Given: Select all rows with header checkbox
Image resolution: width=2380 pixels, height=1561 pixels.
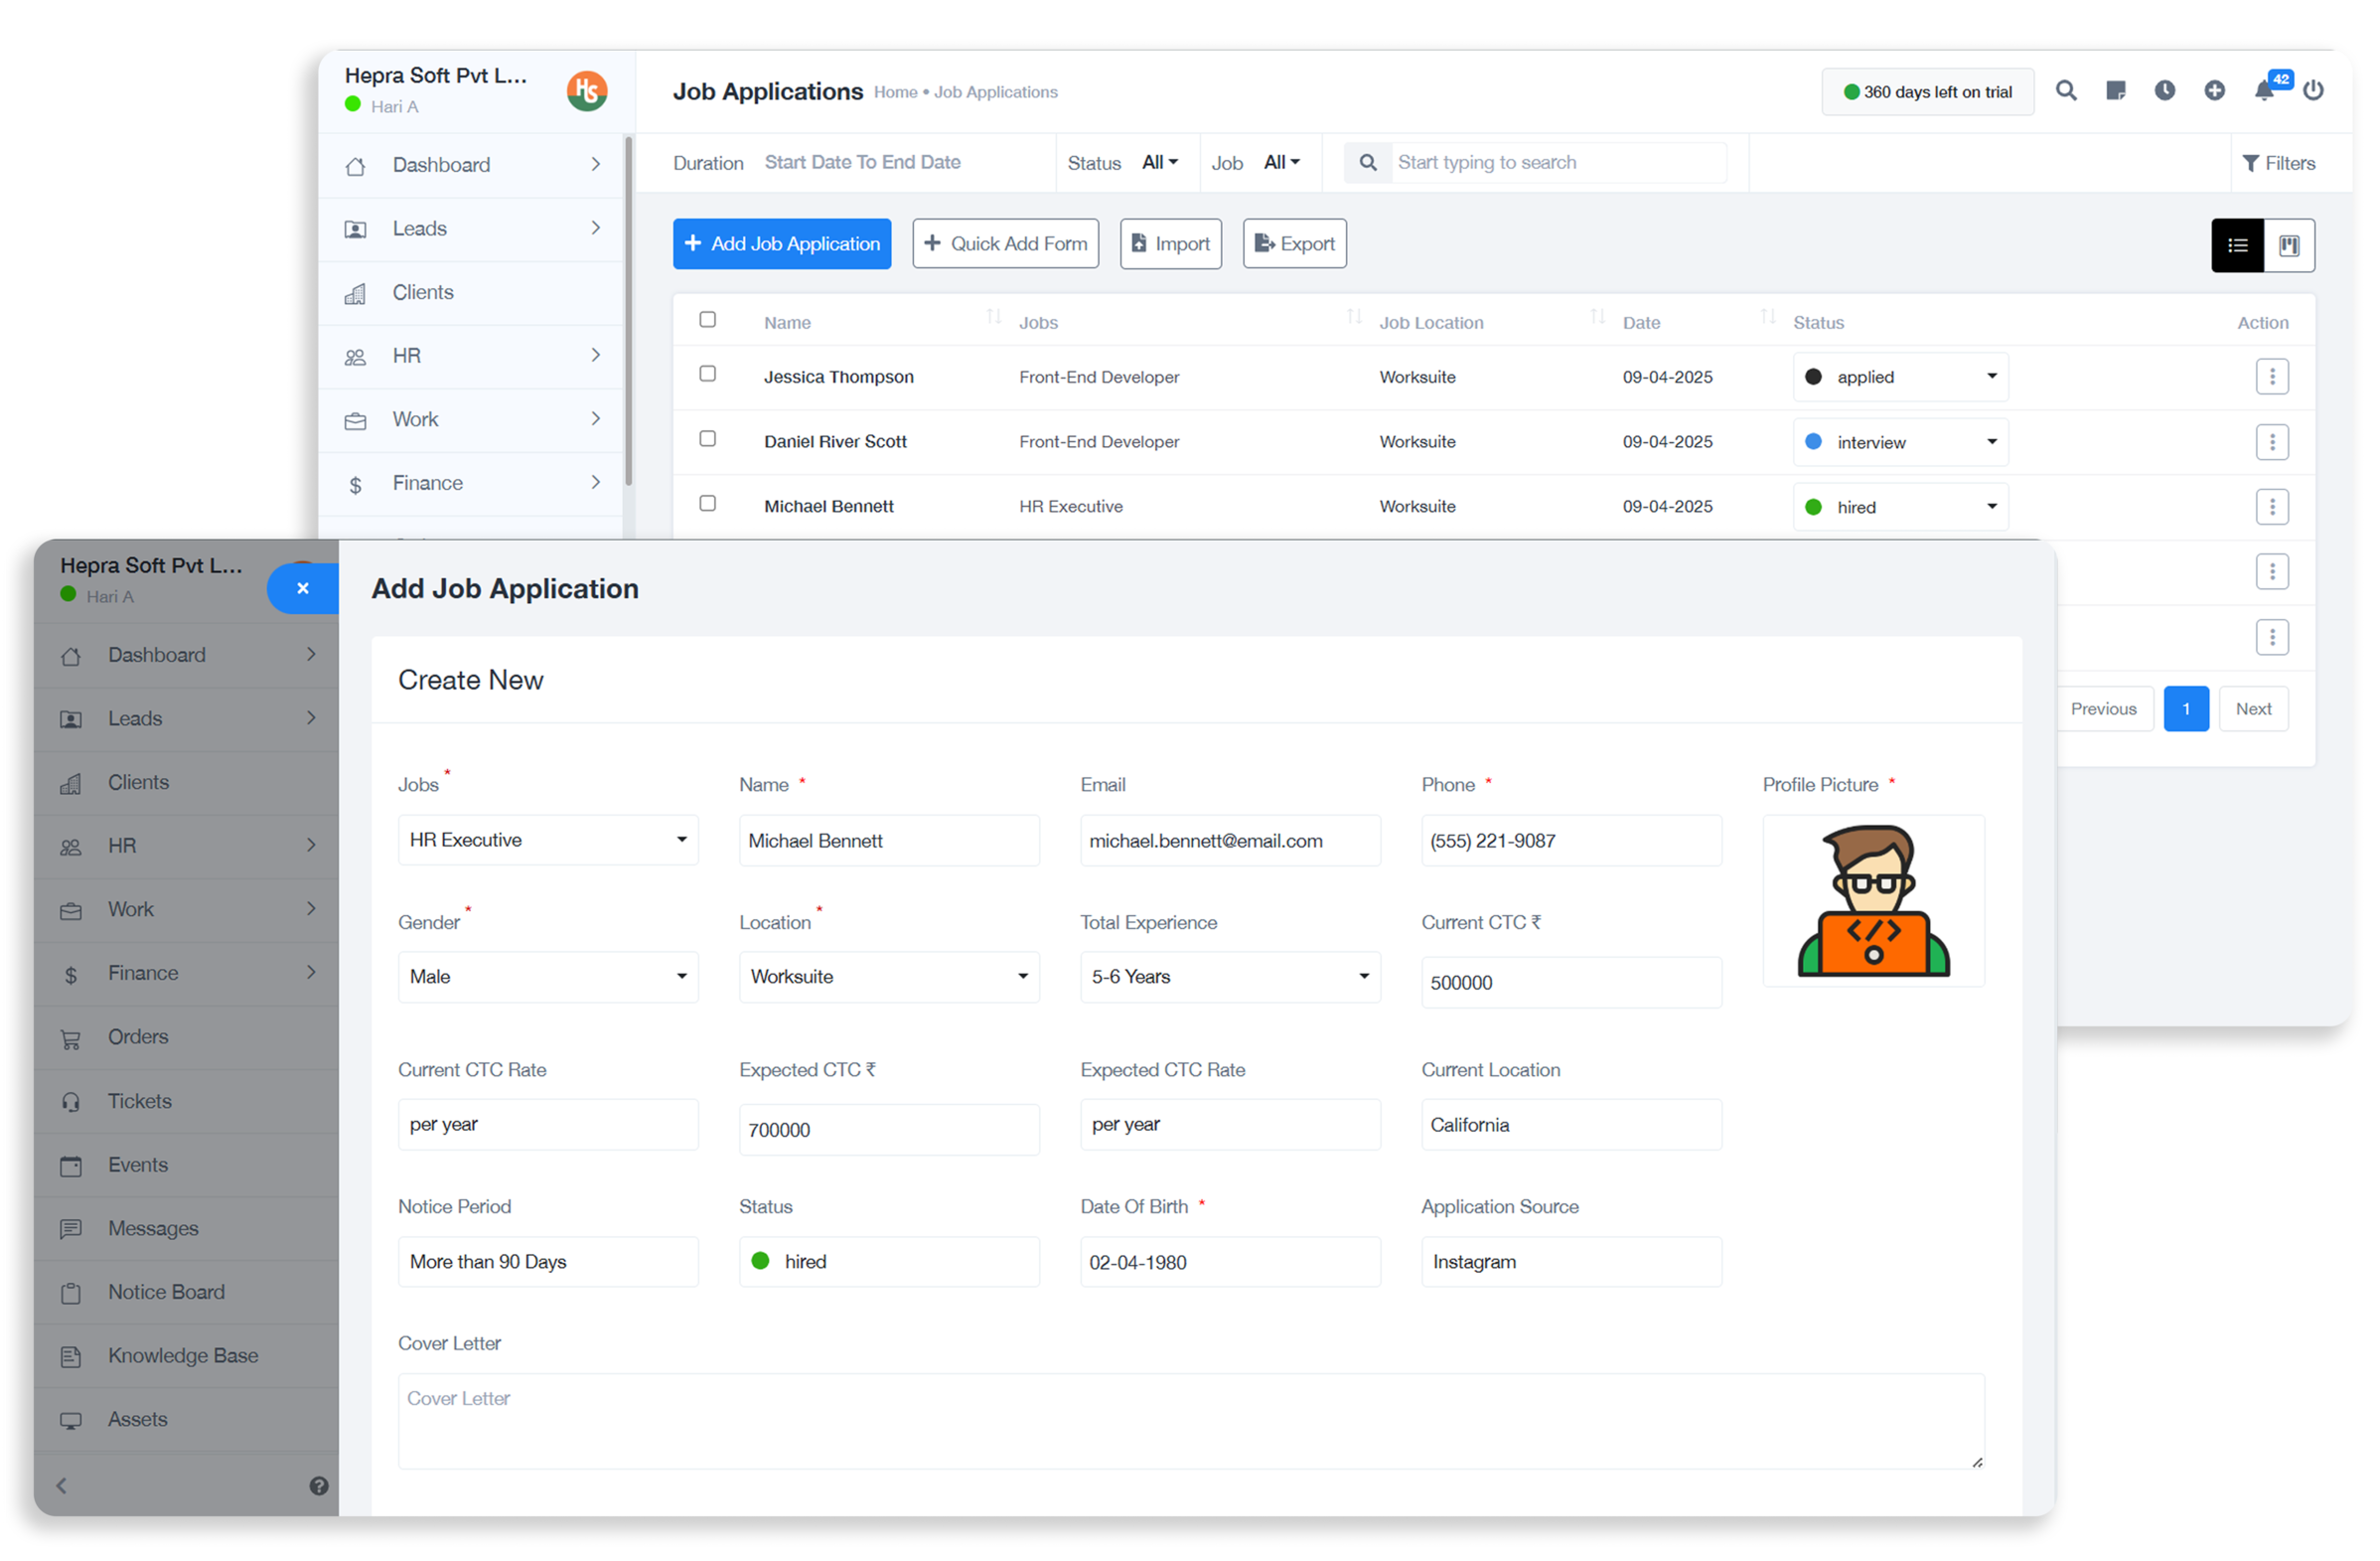Looking at the screenshot, I should click(708, 320).
